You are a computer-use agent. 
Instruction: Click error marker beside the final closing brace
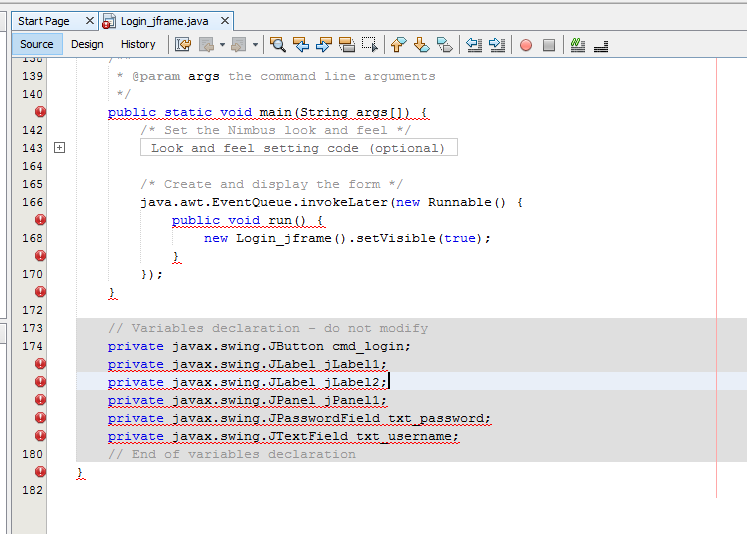point(40,472)
